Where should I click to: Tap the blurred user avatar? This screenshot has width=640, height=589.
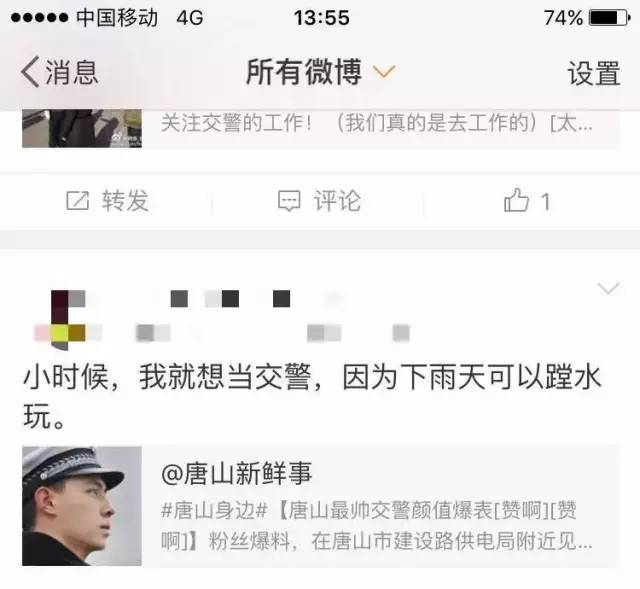point(68,320)
